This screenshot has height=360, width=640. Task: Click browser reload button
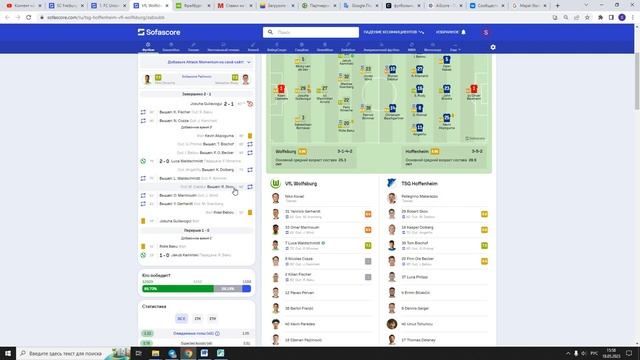[x=29, y=18]
